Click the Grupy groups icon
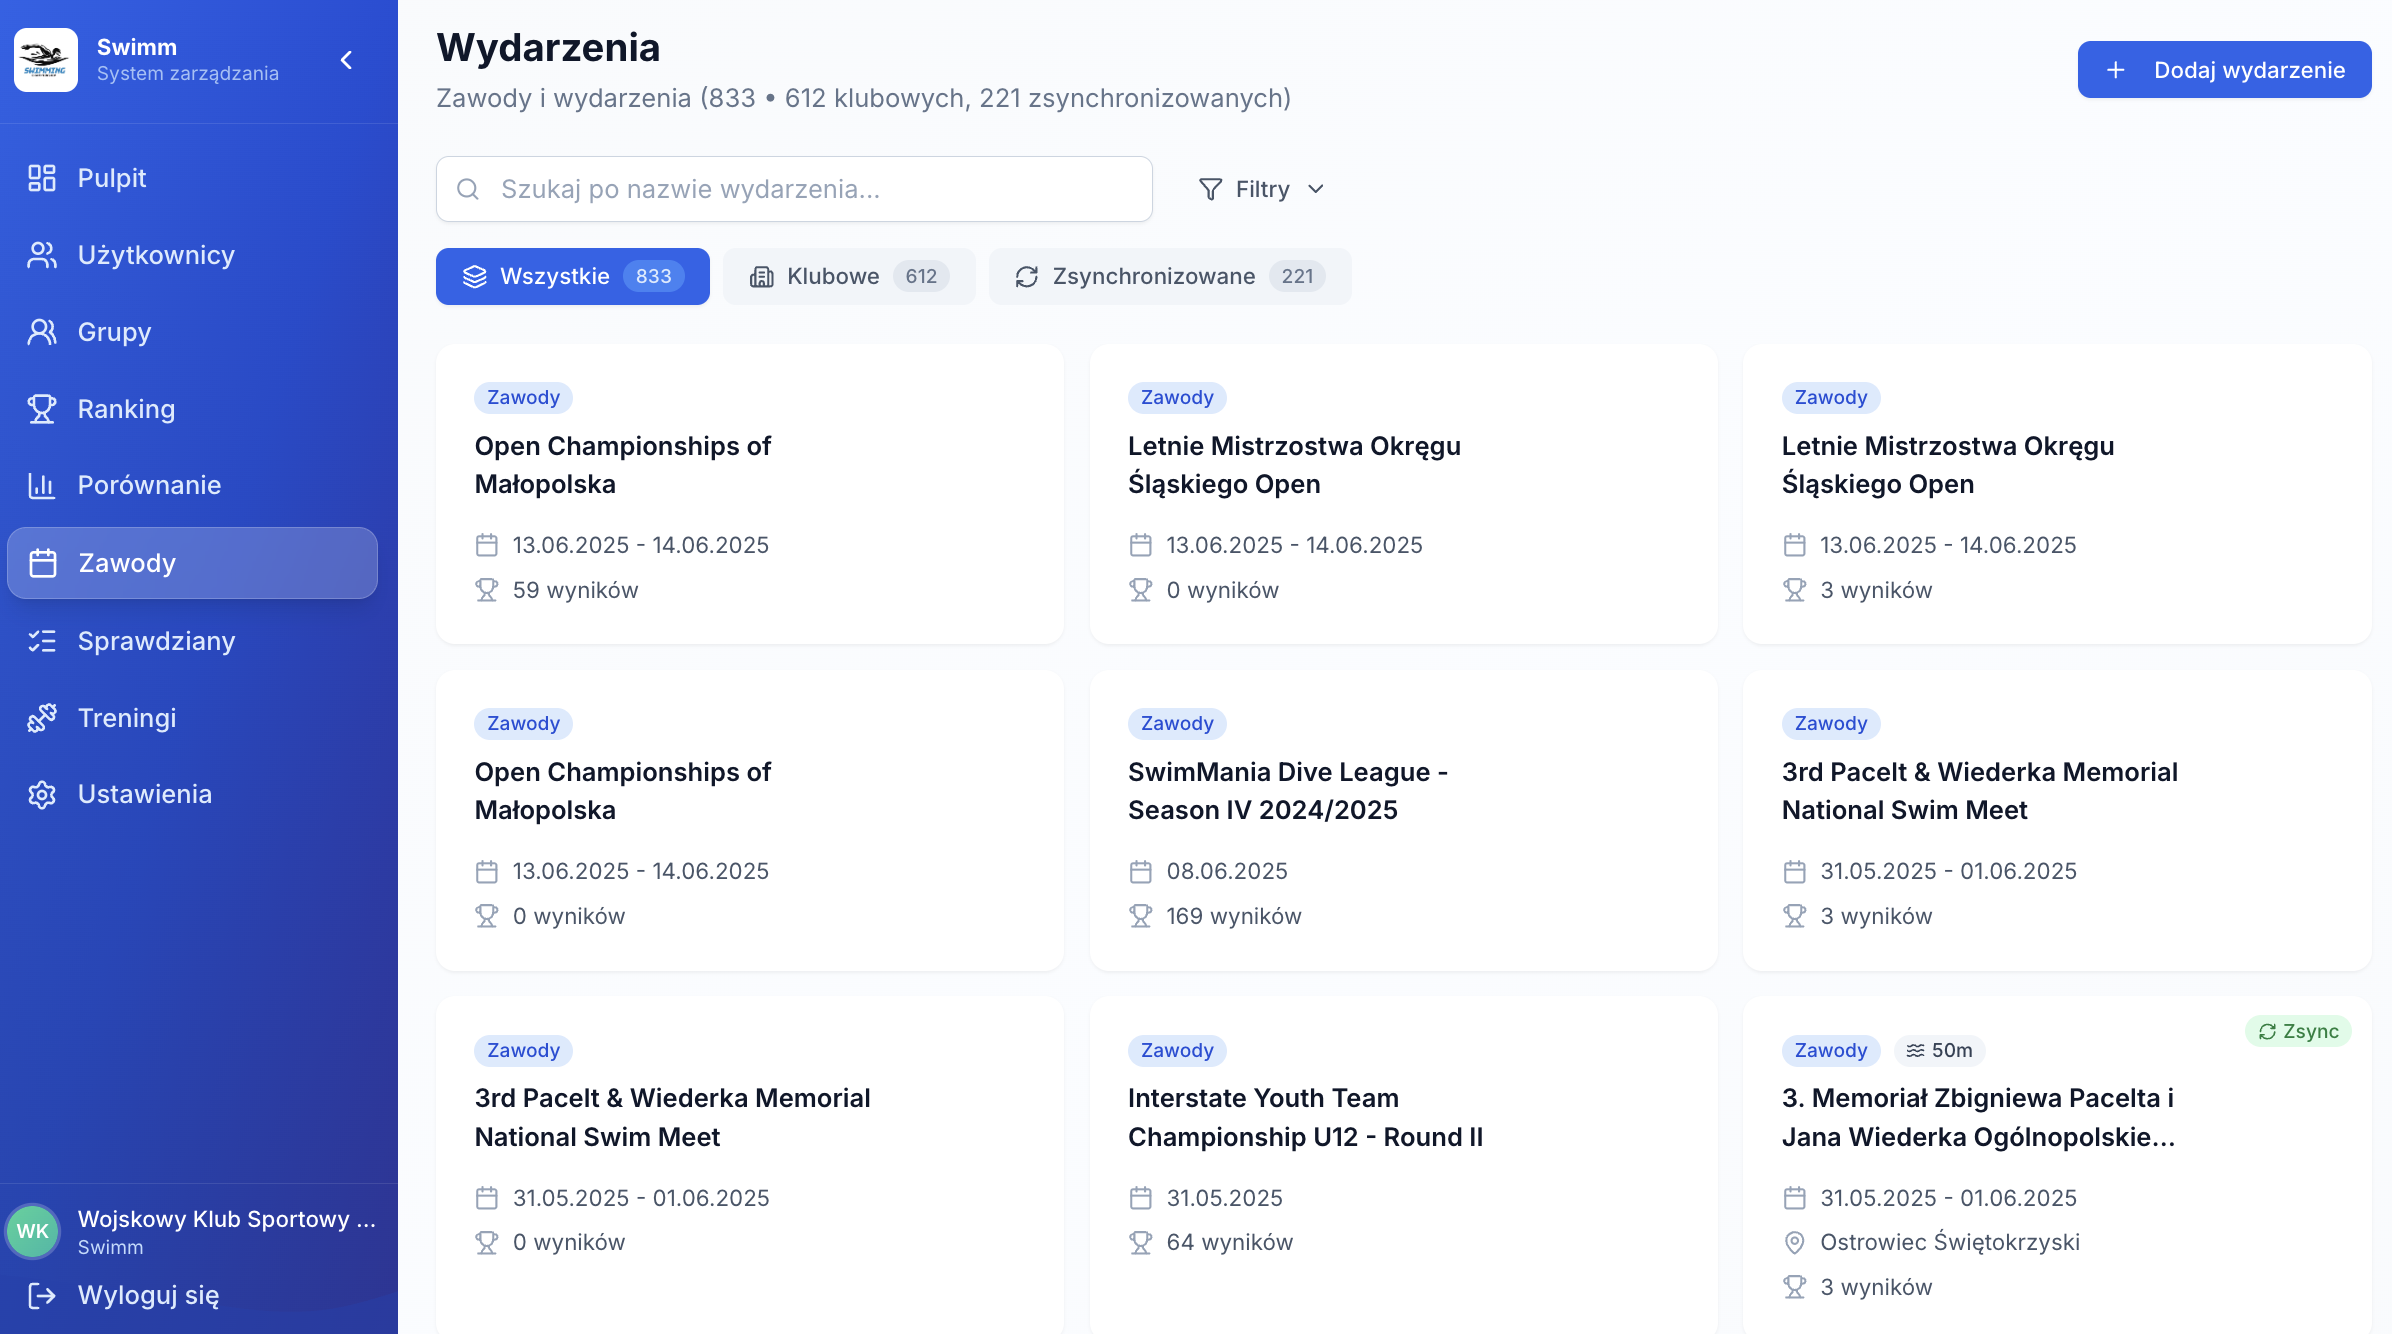2392x1334 pixels. 41,331
